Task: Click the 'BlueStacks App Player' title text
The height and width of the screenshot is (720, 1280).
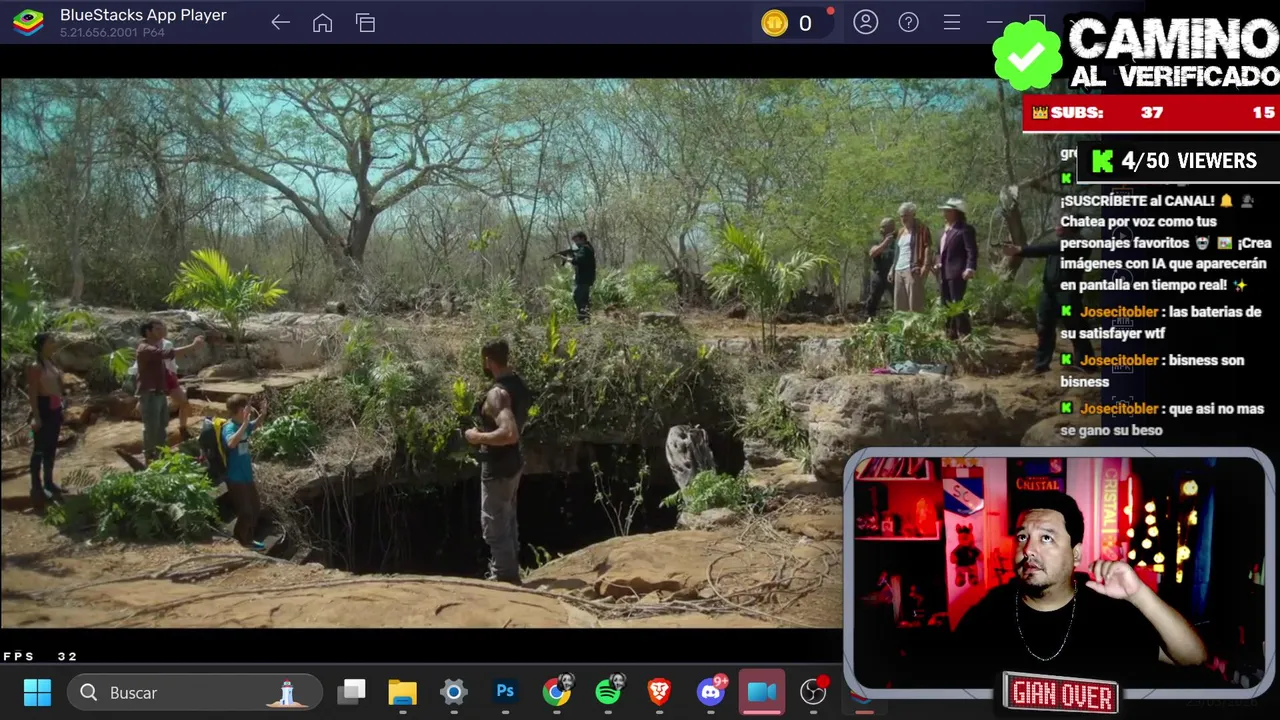Action: click(143, 15)
